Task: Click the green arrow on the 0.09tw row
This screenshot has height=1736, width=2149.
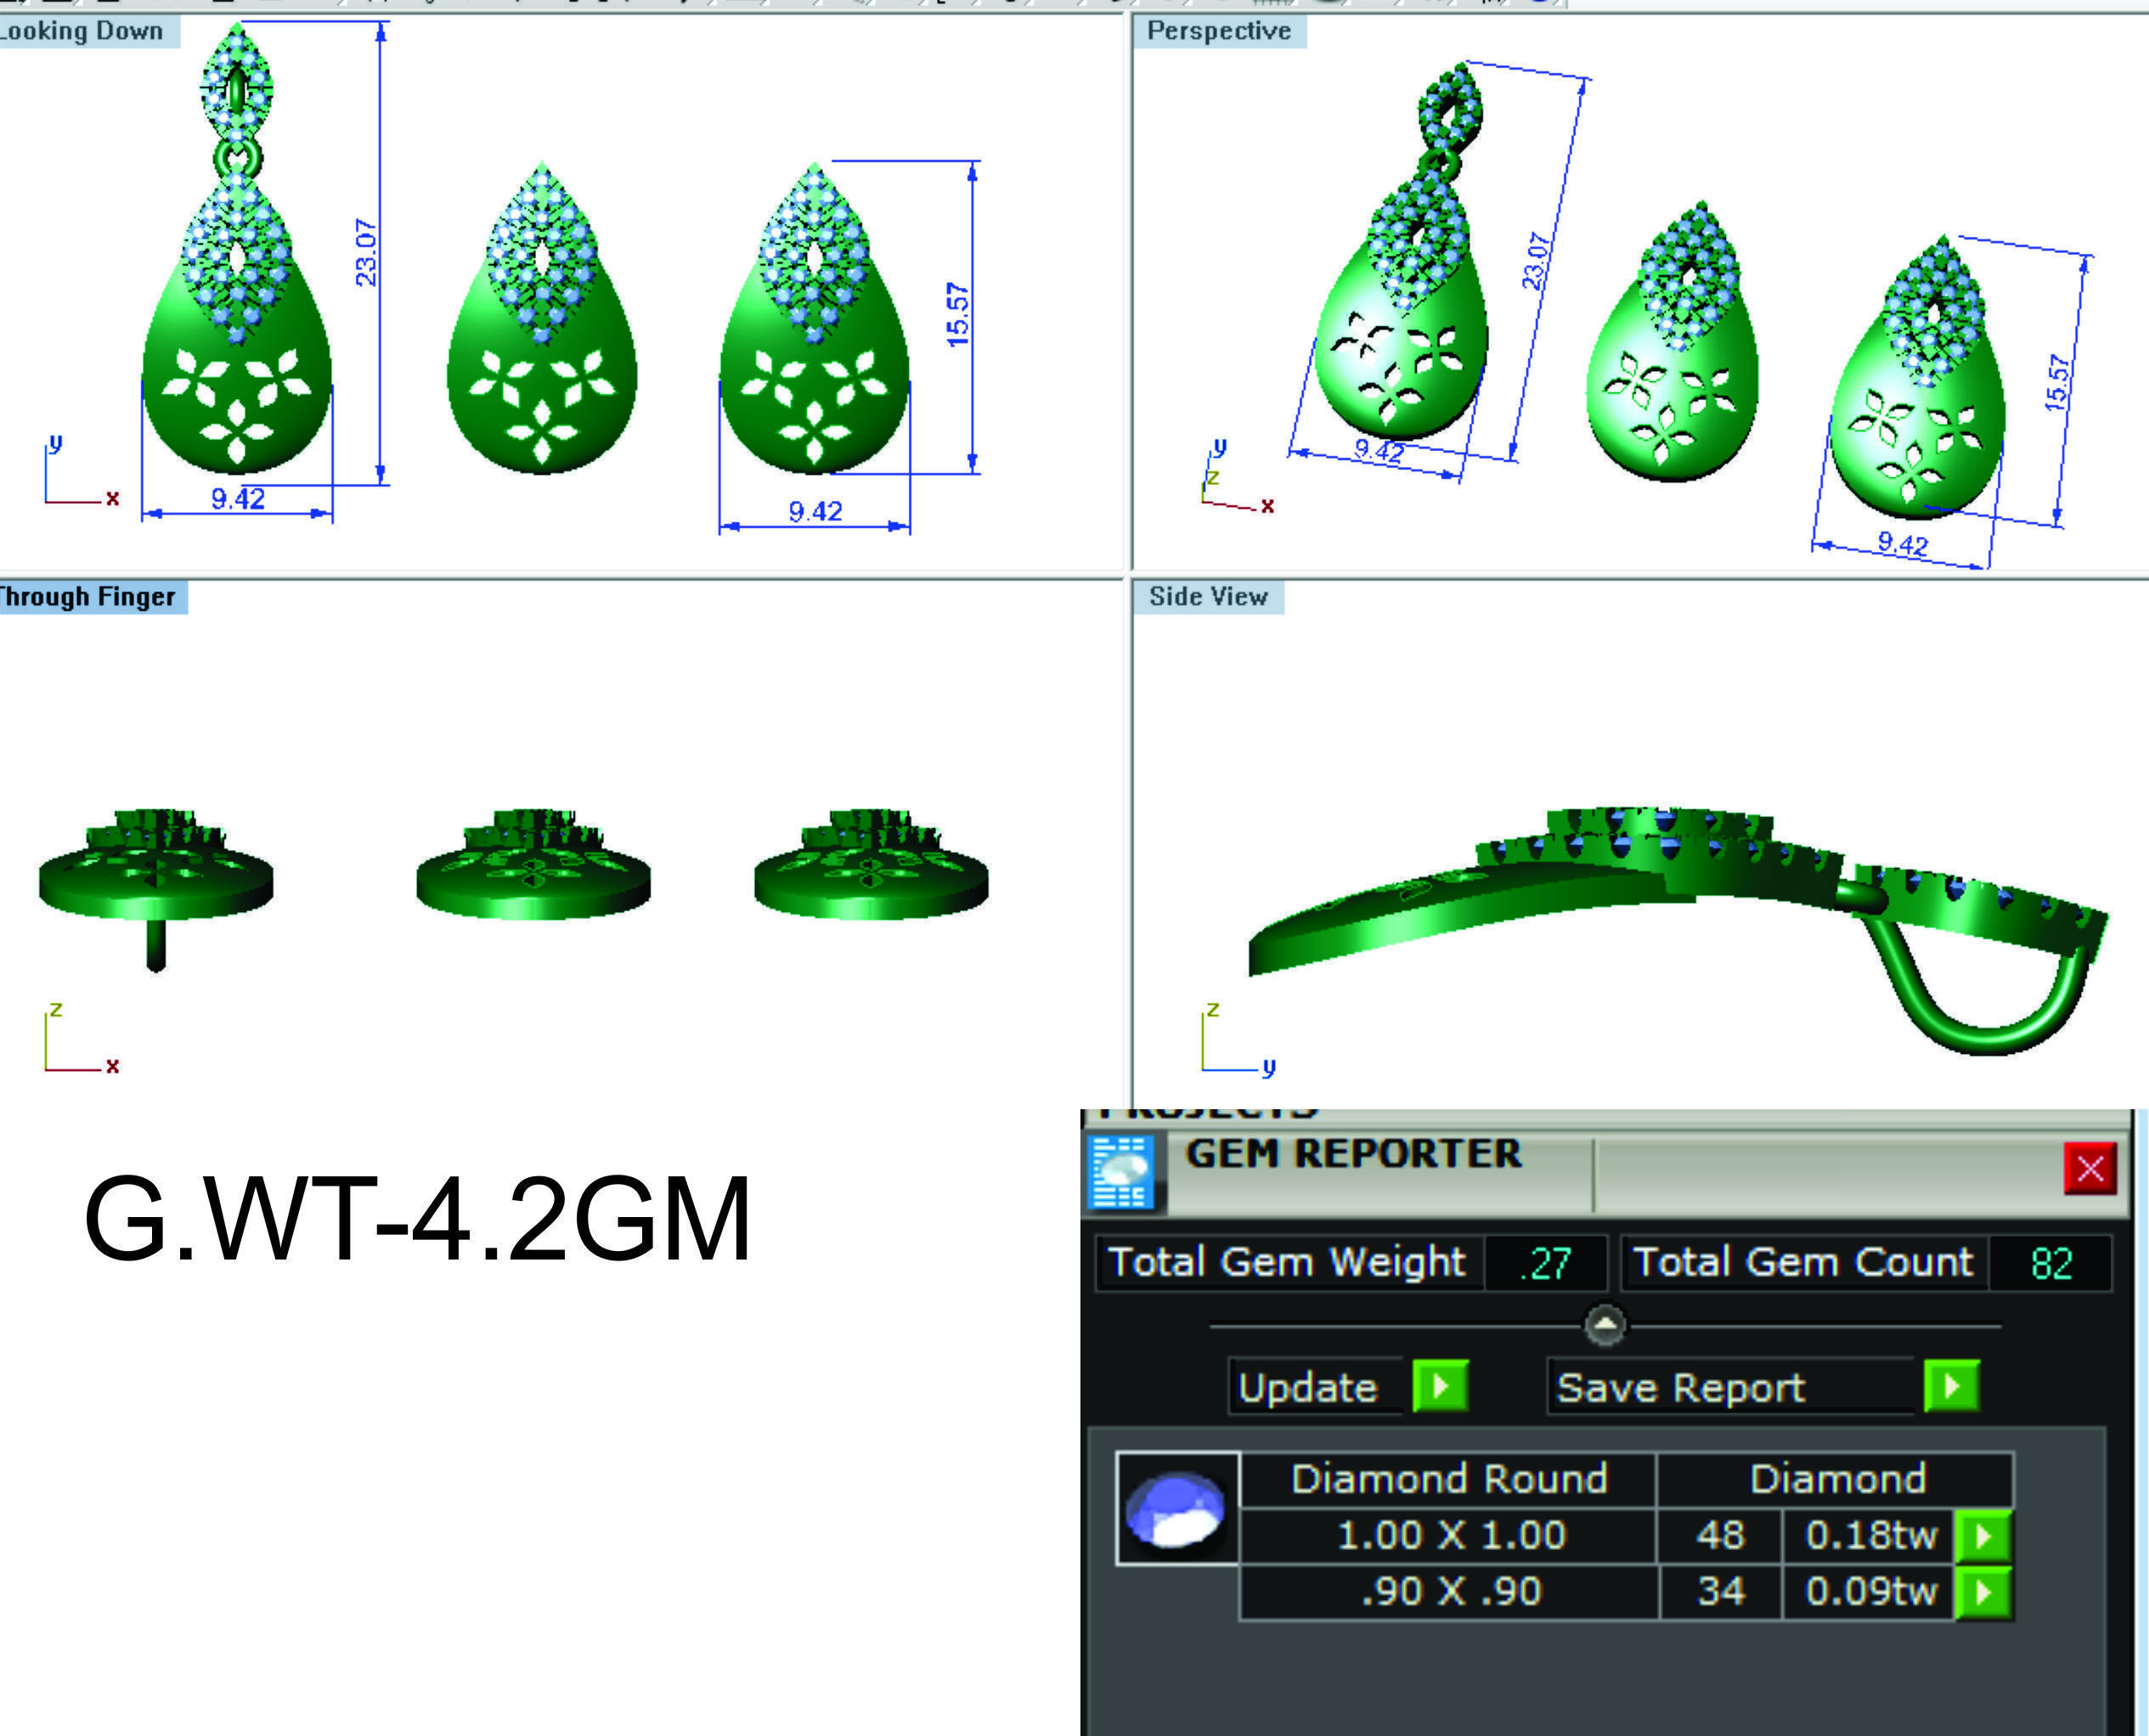Action: (1983, 1591)
